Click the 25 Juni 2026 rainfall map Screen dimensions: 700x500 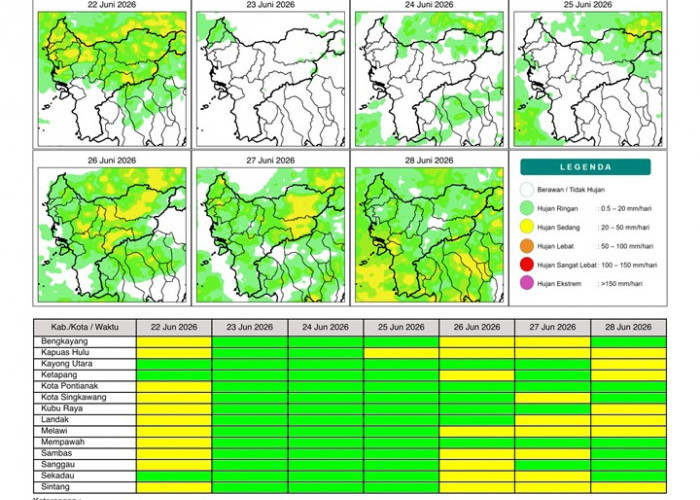click(x=588, y=79)
